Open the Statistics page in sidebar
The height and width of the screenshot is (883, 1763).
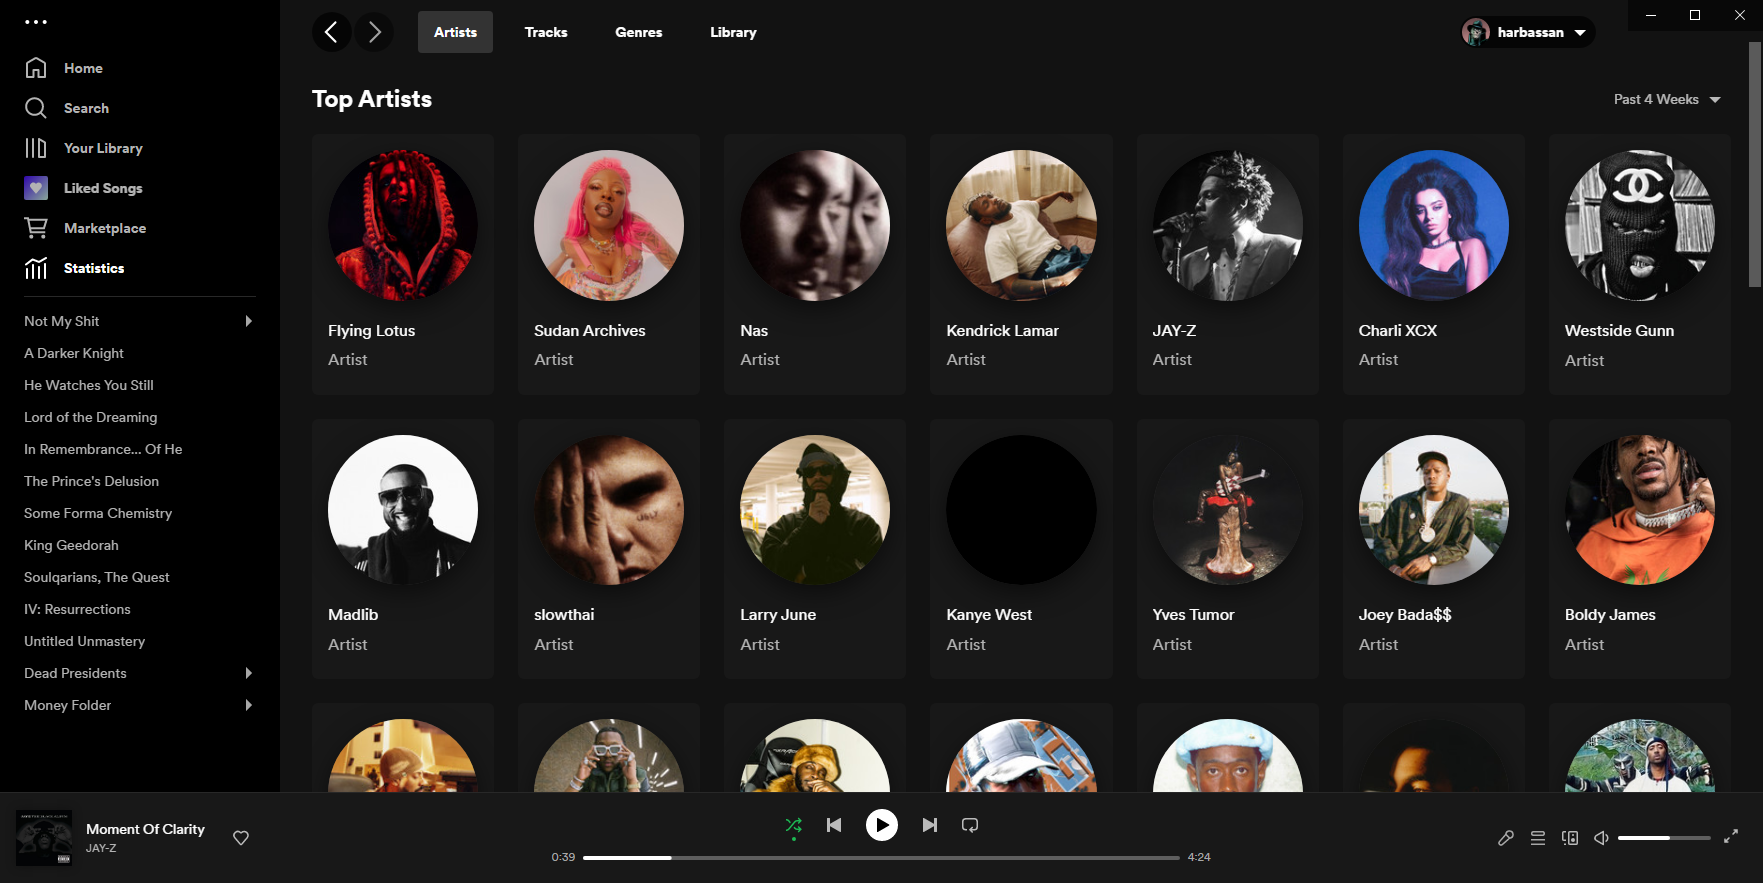click(93, 268)
